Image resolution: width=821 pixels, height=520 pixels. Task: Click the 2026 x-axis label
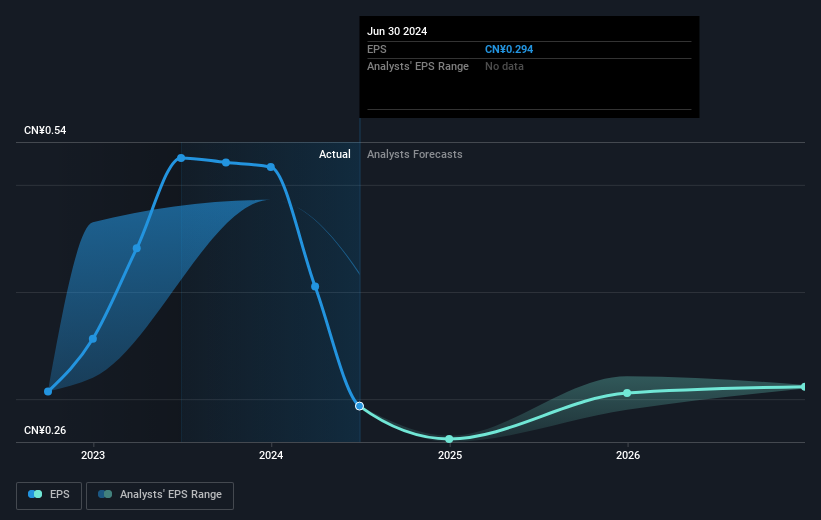[x=628, y=456]
